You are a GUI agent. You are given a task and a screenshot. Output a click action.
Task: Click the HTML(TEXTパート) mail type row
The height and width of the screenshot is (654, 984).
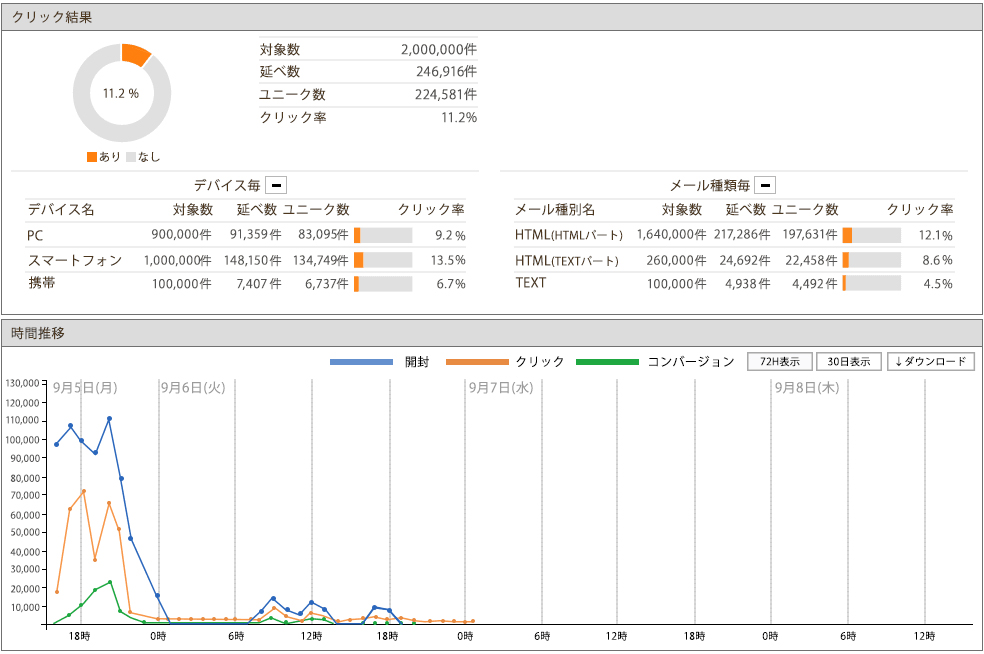click(x=567, y=260)
